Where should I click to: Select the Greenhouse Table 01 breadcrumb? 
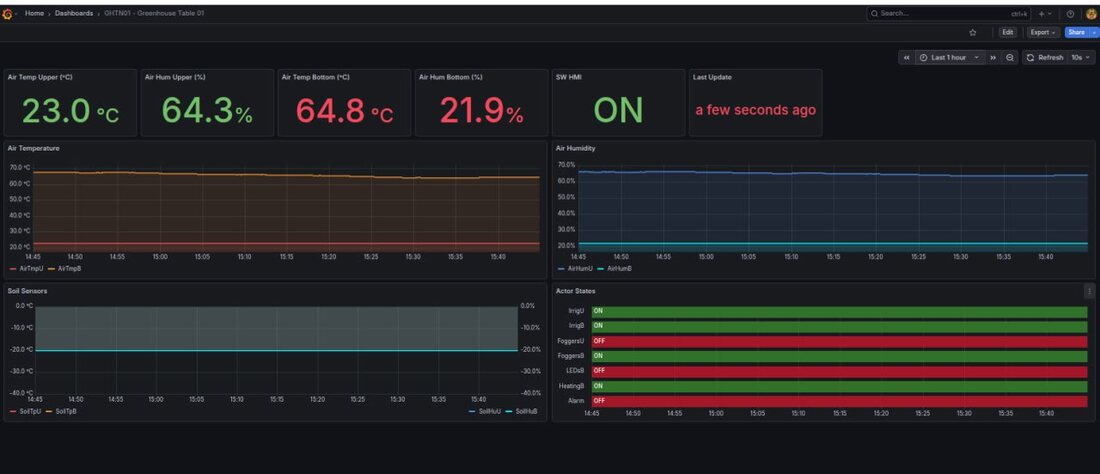tap(154, 13)
